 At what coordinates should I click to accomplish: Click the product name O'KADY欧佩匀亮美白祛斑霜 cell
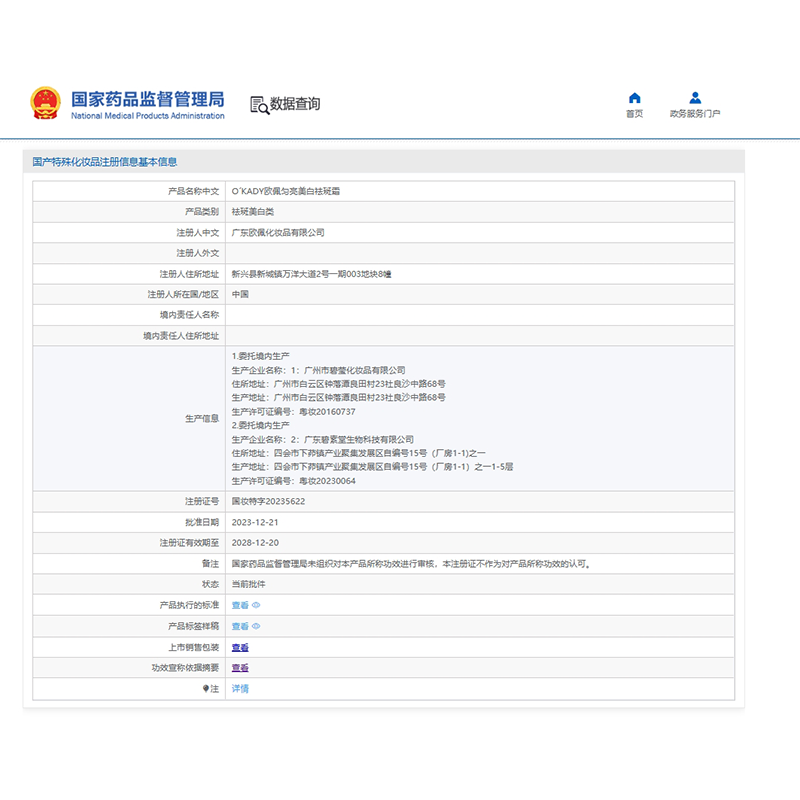point(285,189)
